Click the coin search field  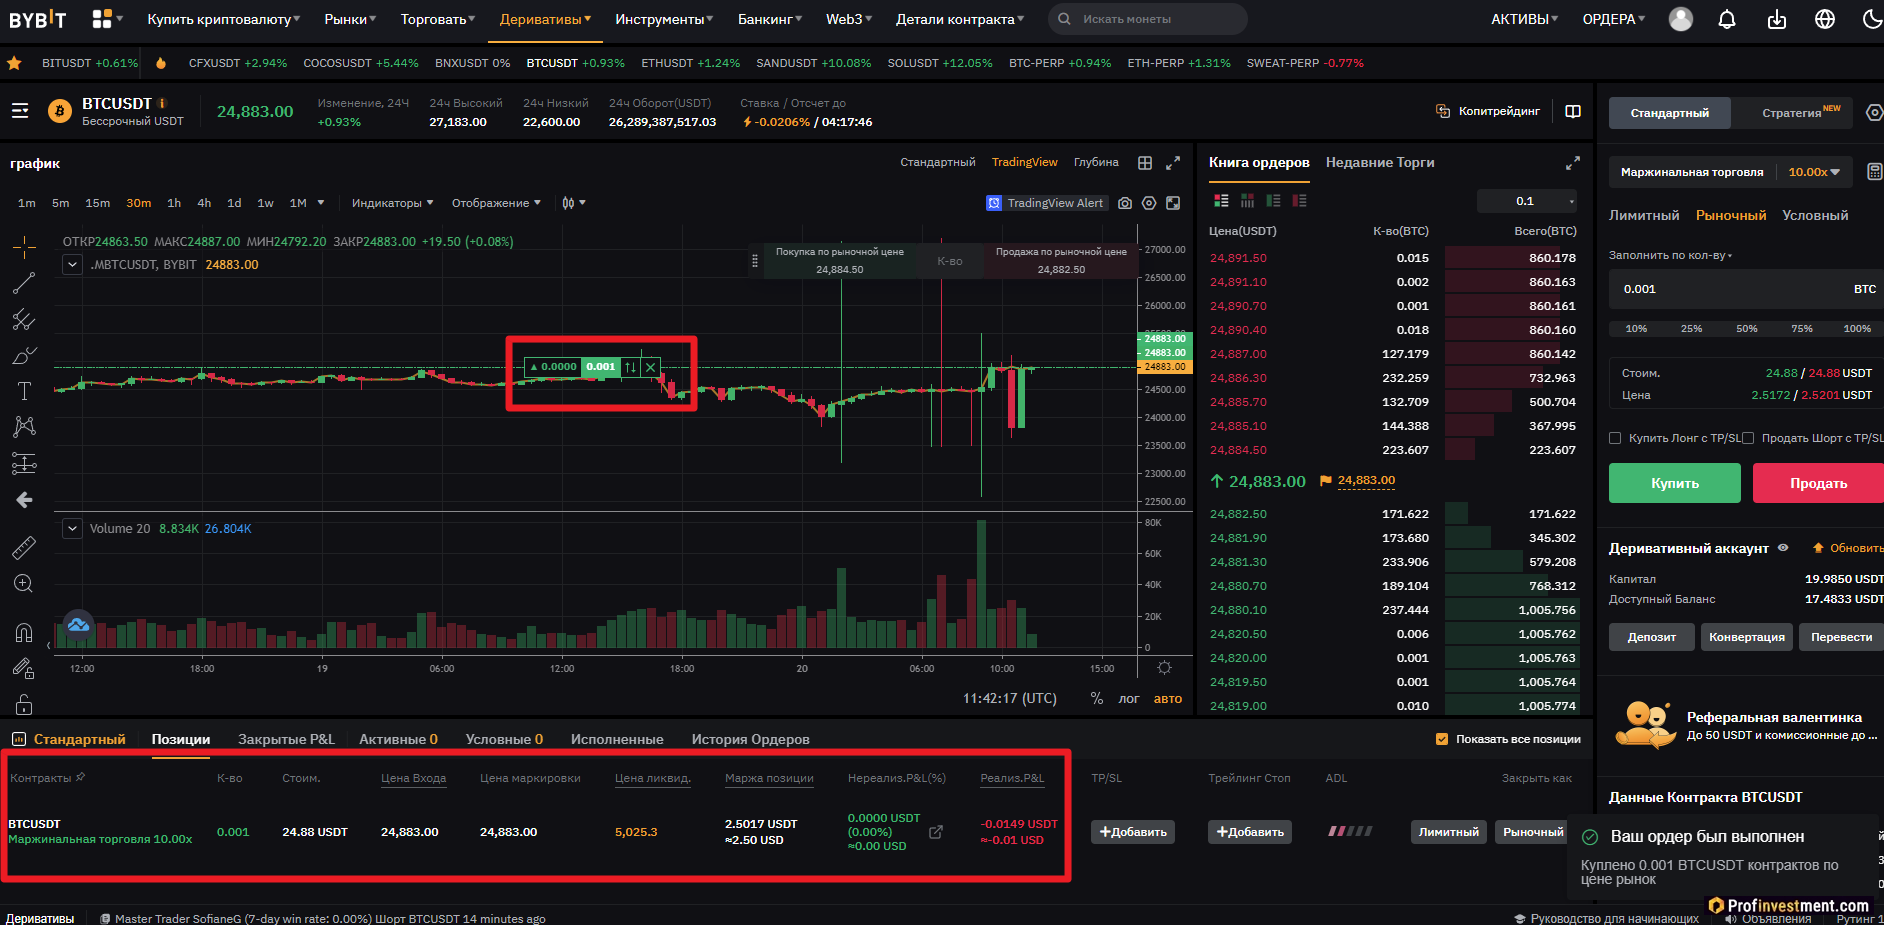[x=1147, y=19]
